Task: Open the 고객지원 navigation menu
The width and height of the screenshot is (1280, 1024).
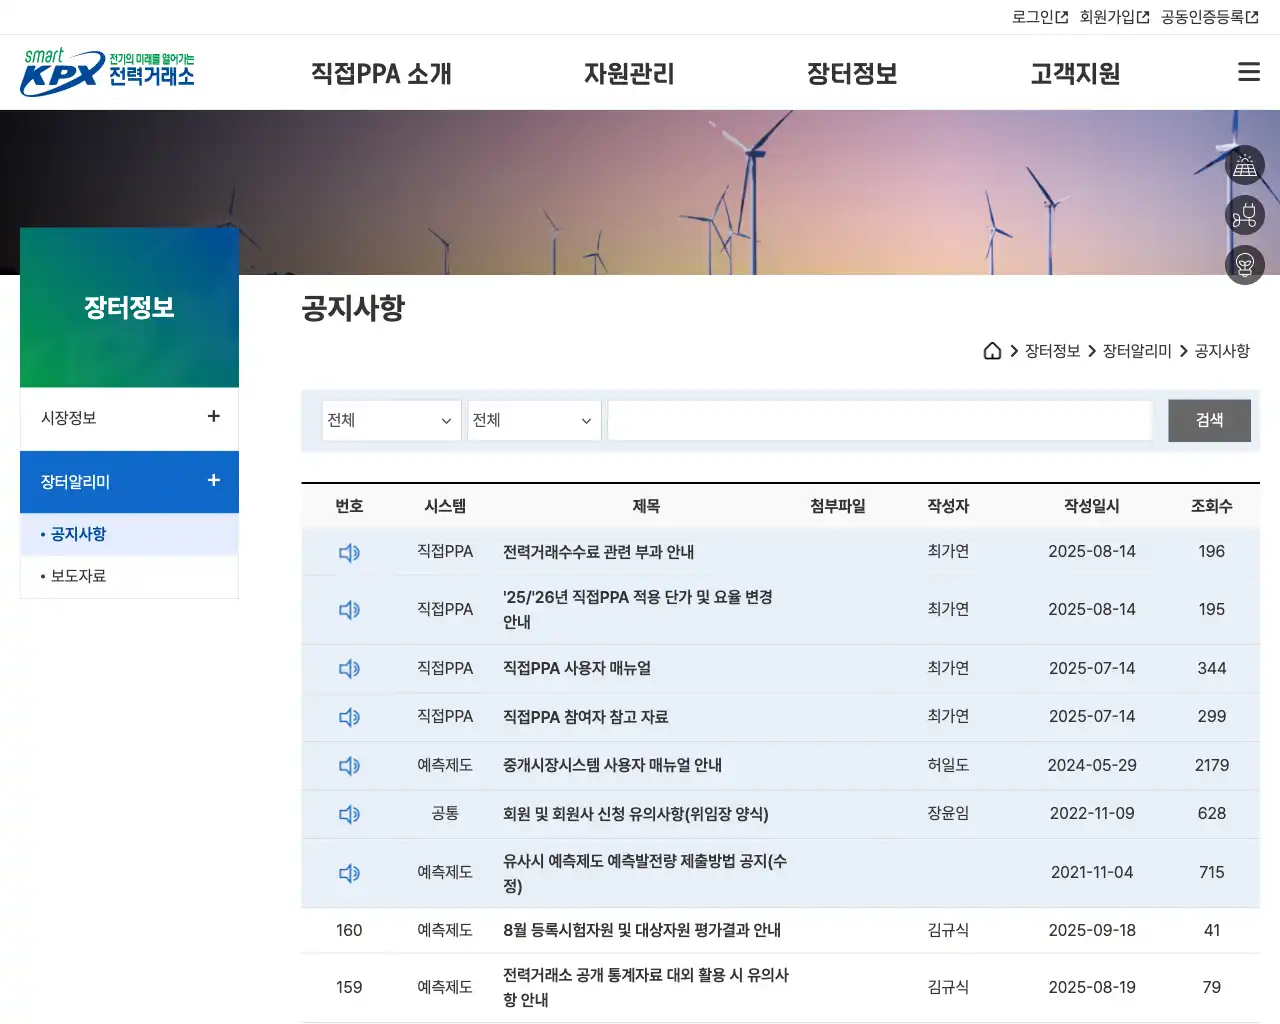Action: point(1074,73)
